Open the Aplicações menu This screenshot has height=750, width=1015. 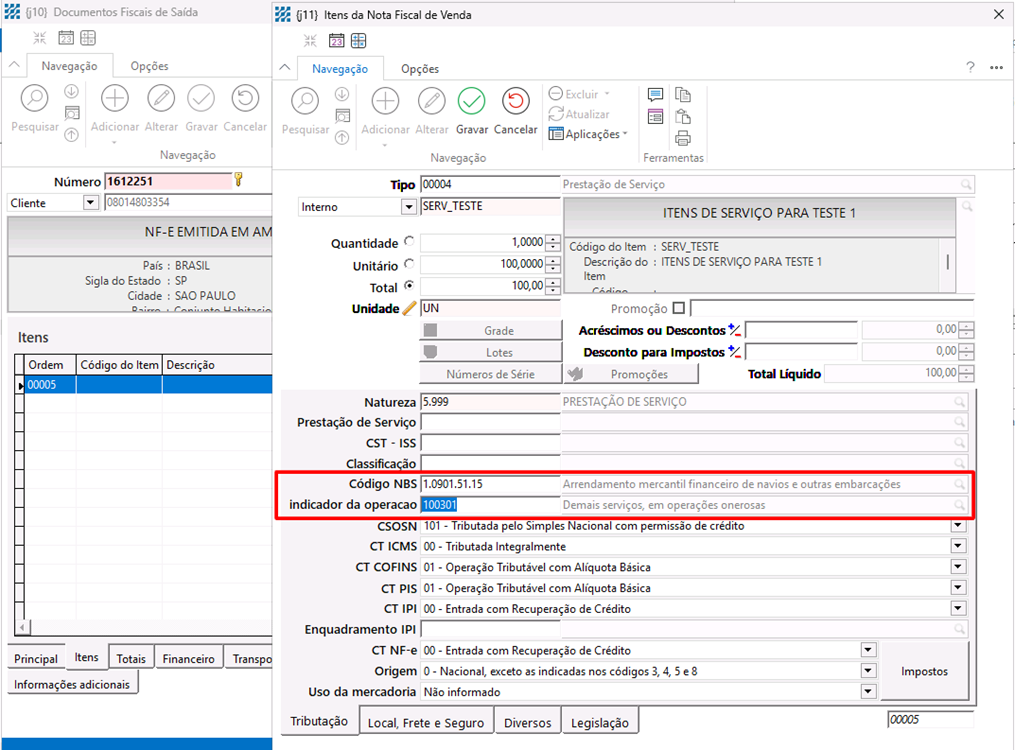[x=590, y=134]
